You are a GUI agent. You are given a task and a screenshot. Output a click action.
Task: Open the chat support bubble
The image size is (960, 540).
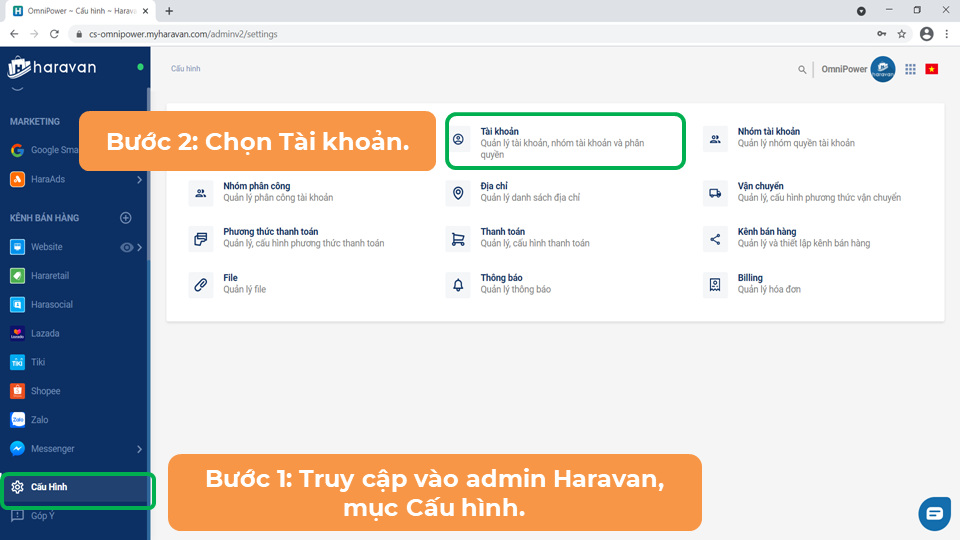[934, 513]
